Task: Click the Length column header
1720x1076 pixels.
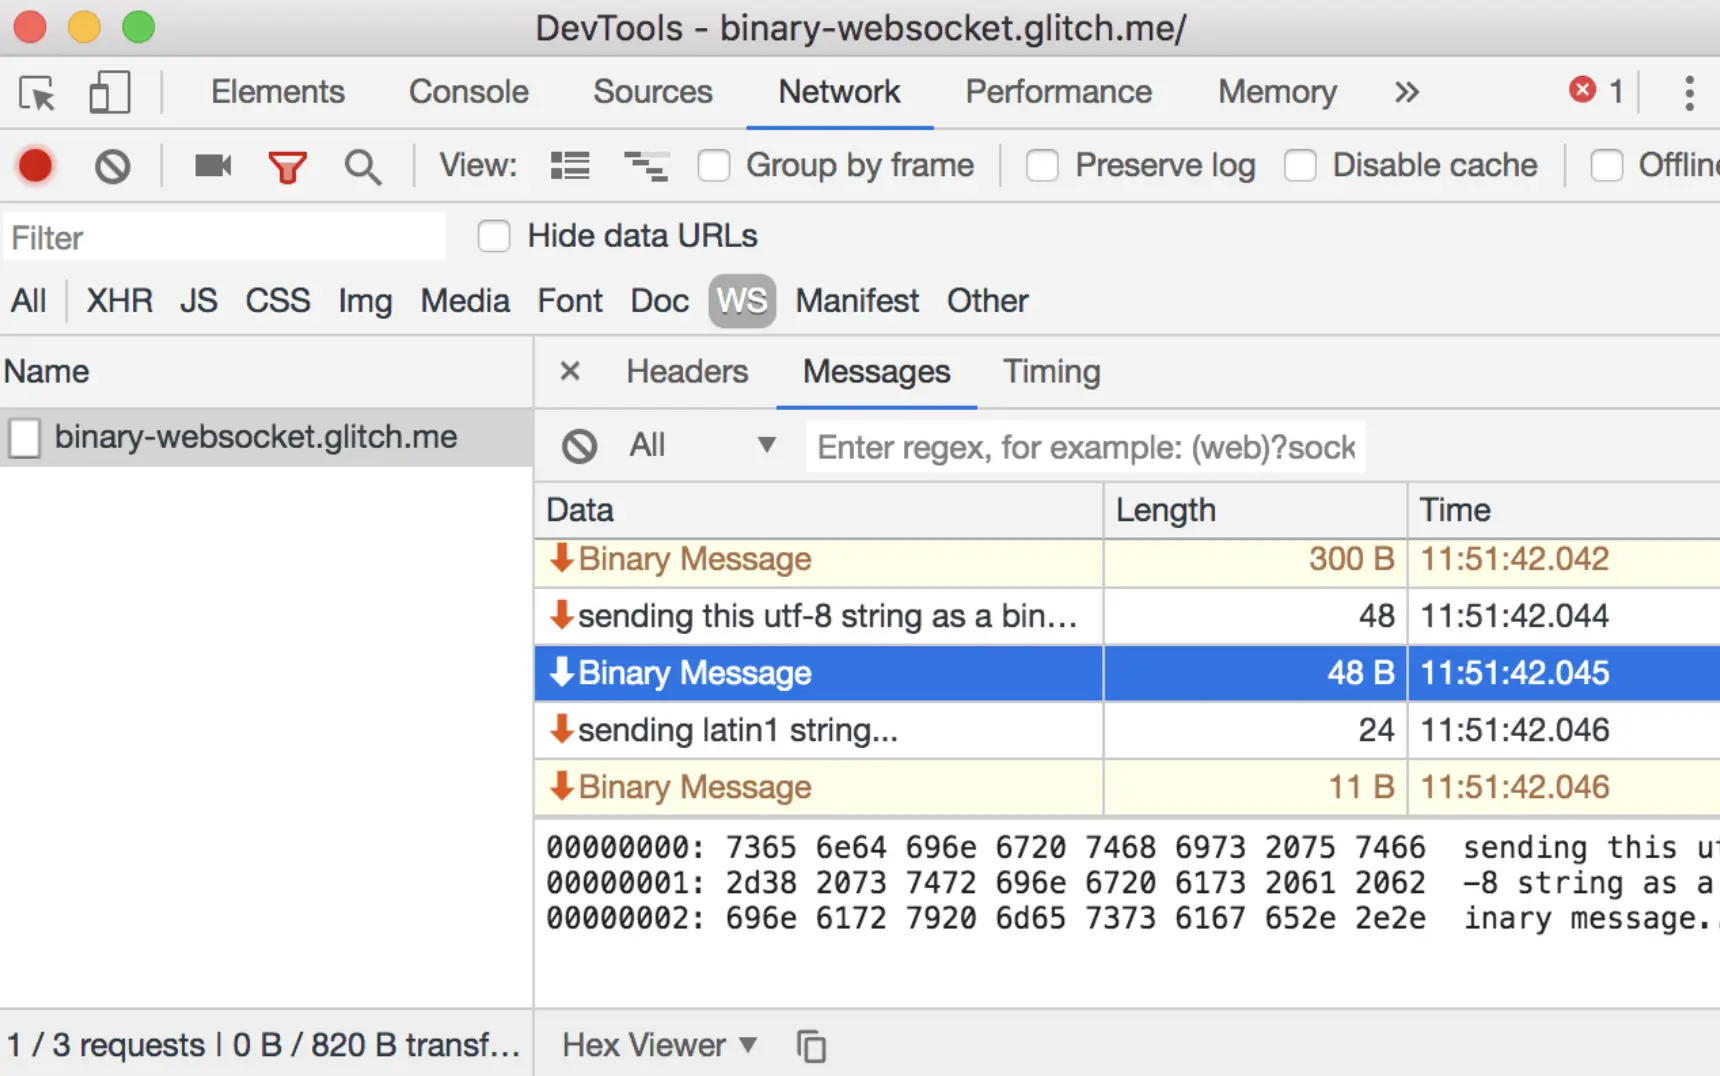Action: (x=1255, y=510)
